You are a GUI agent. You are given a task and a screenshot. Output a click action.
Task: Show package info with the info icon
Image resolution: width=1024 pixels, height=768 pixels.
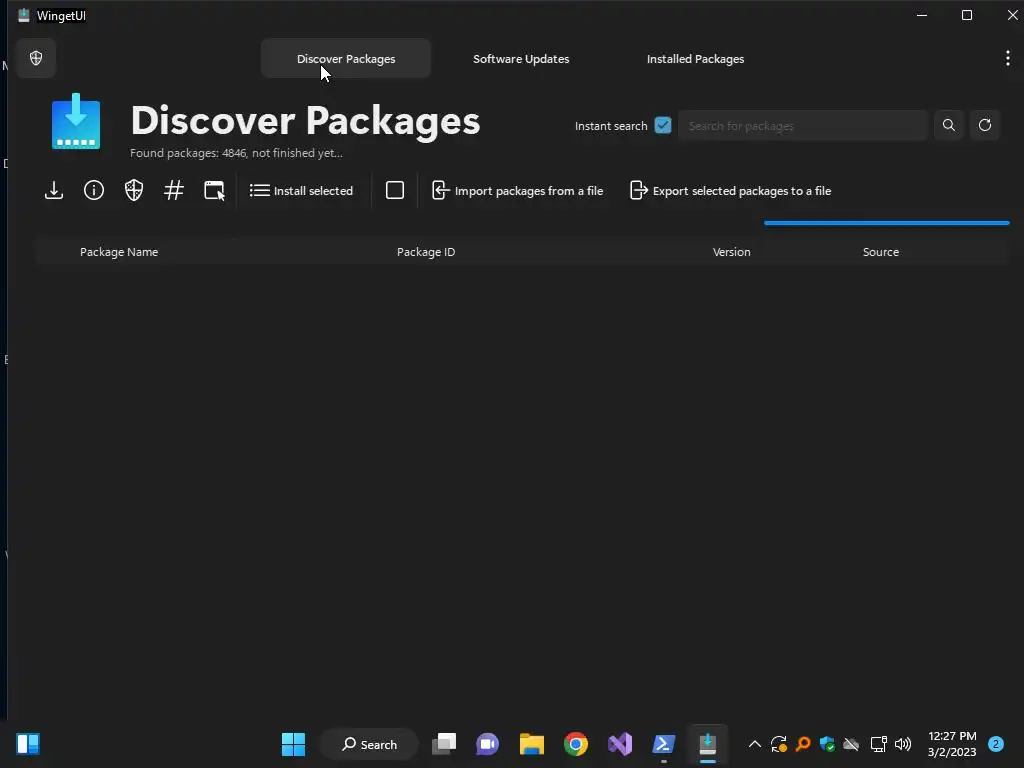point(93,190)
